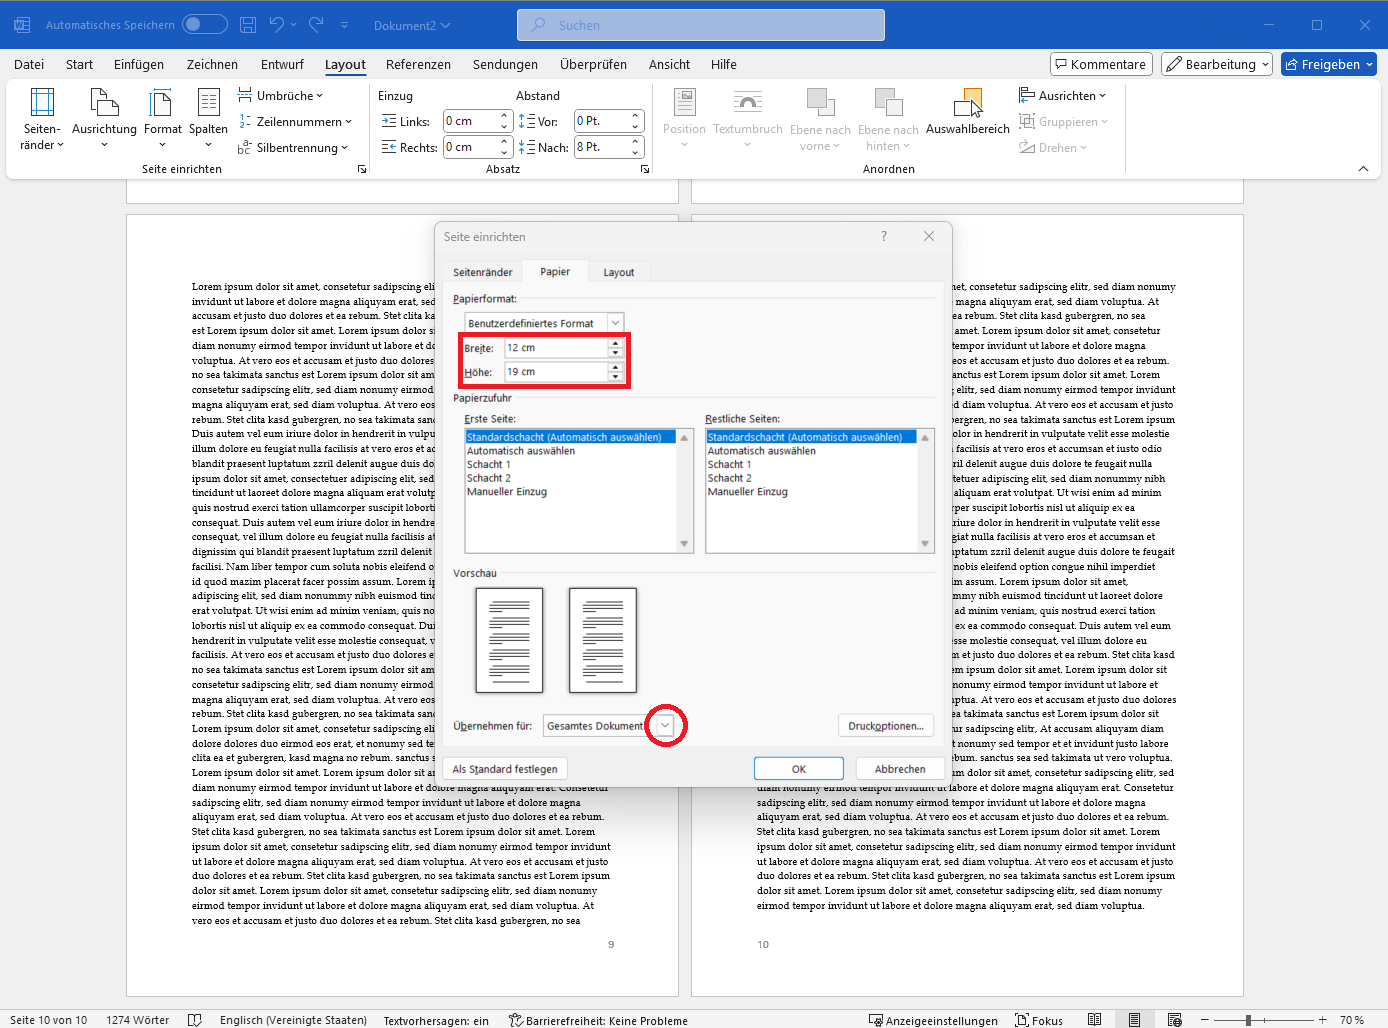Open the Spalten columns icon
Viewport: 1388px width, 1028px height.
coord(208,119)
